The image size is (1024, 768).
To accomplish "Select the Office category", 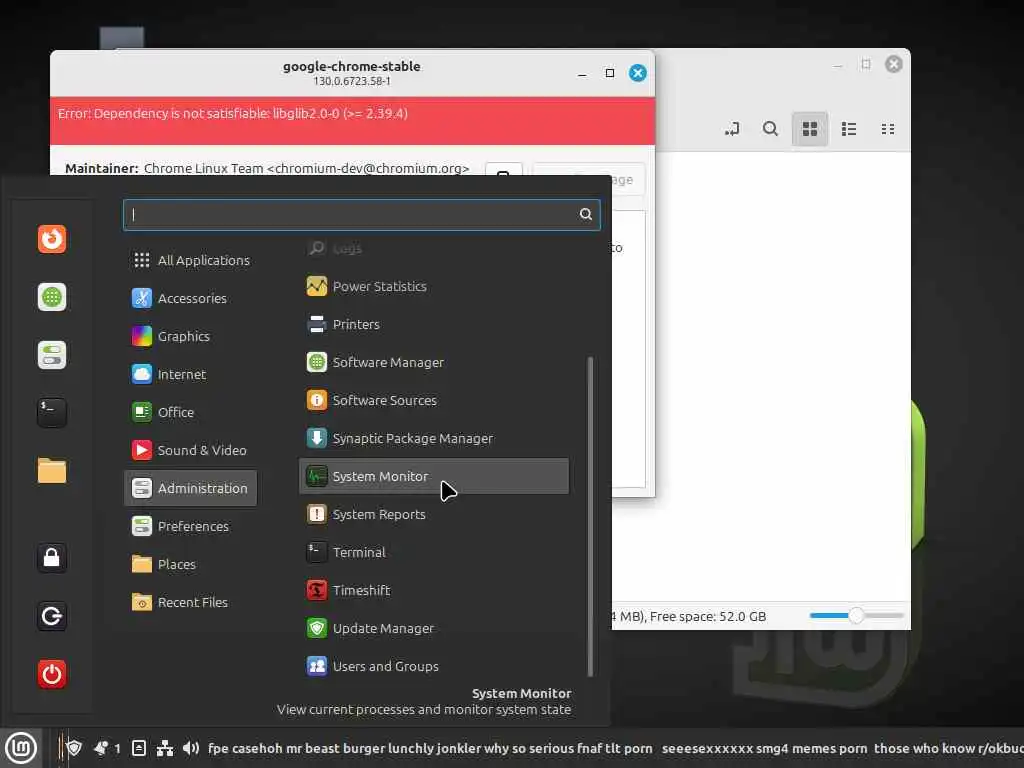I will 191,412.
